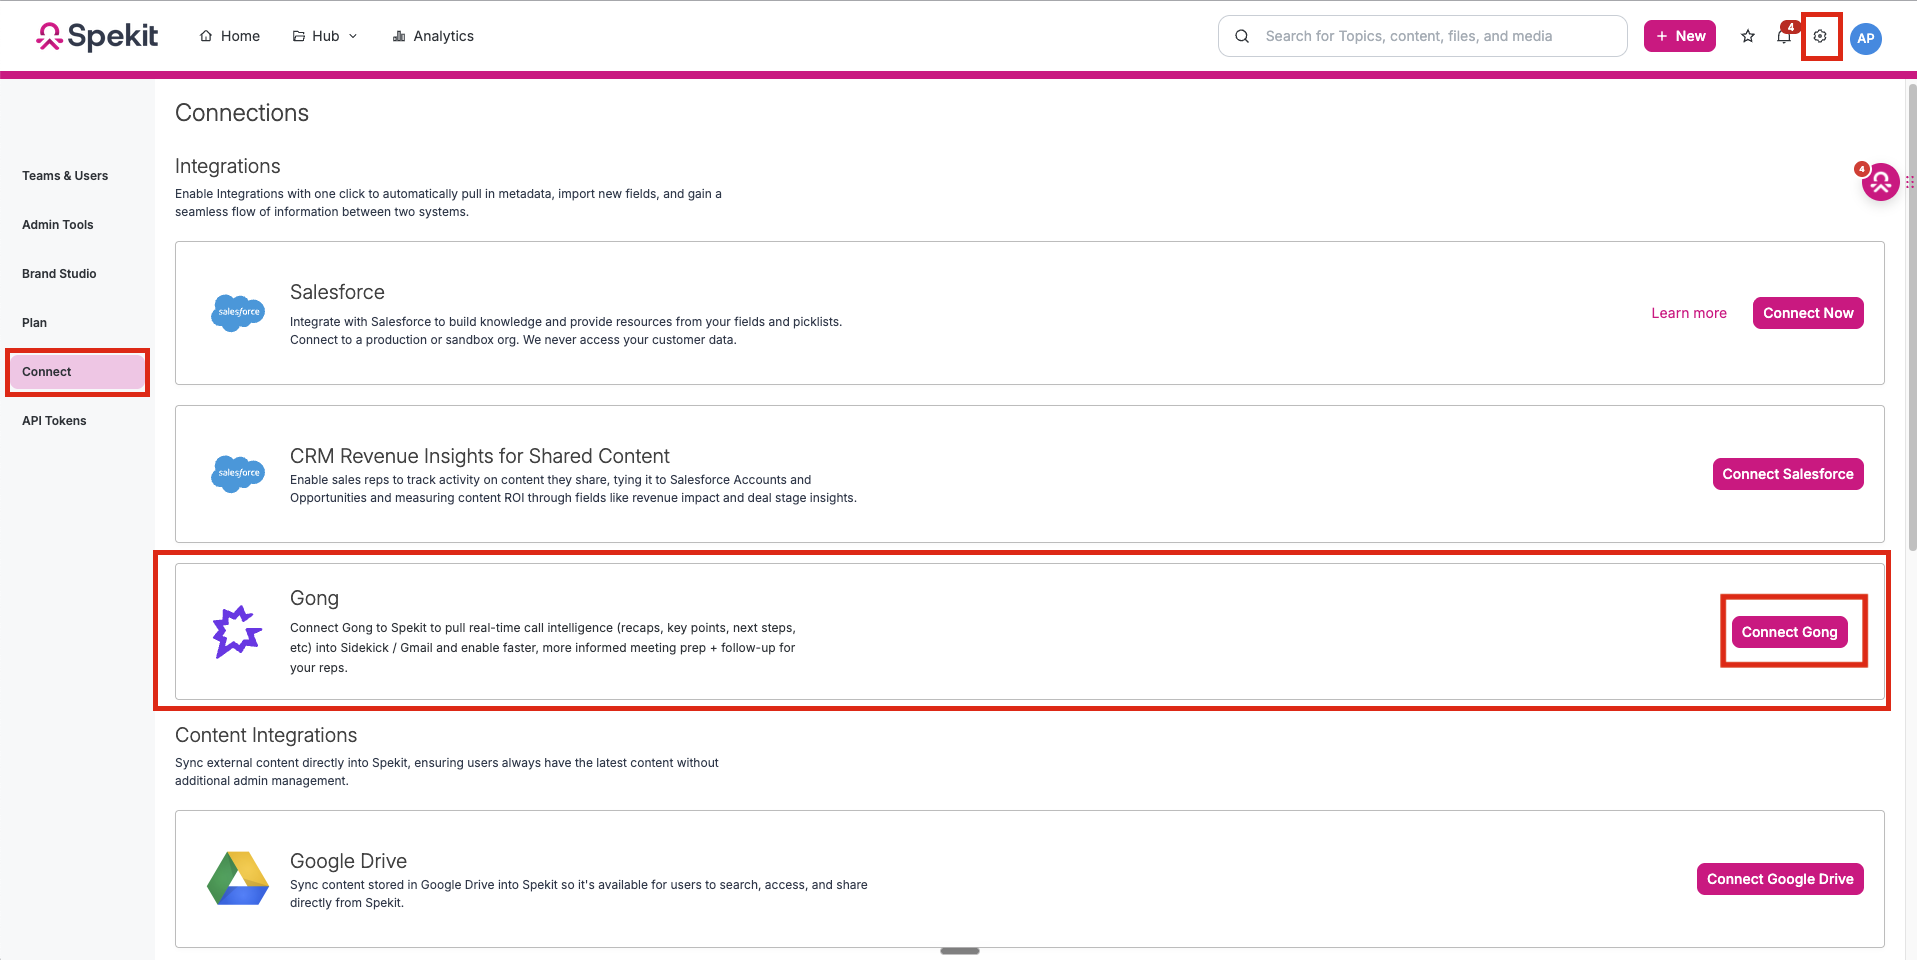Open Teams & Users settings

pyautogui.click(x=65, y=176)
